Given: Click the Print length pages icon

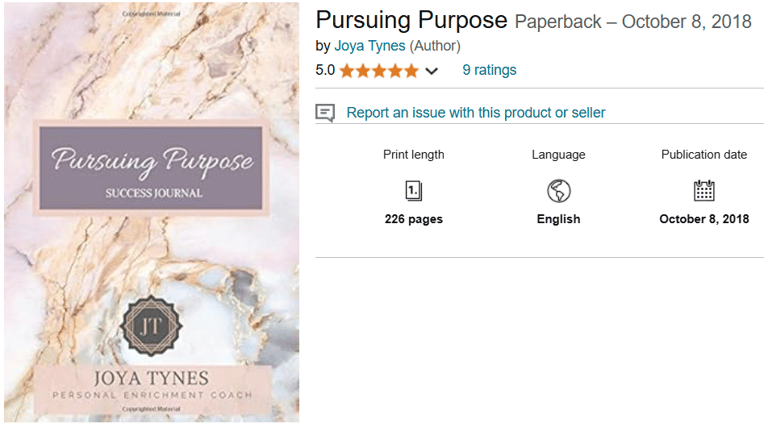Looking at the screenshot, I should point(413,190).
